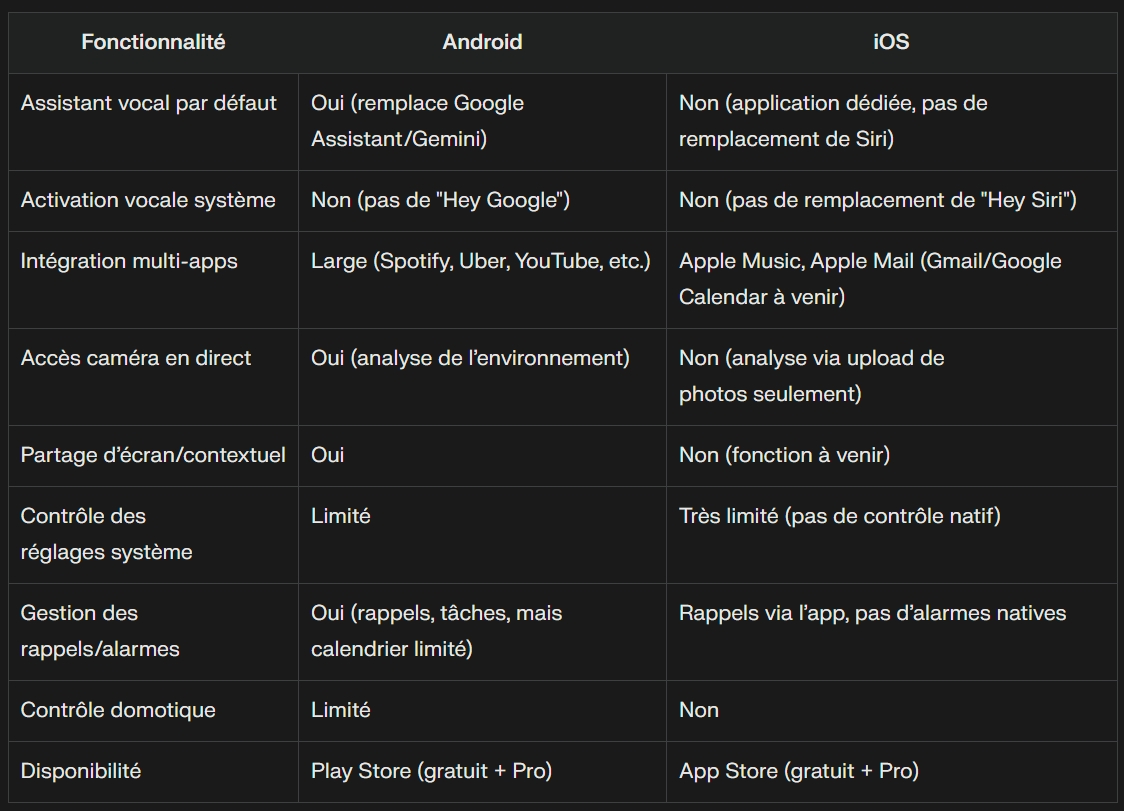Select the "Contrôle domotique" row label
This screenshot has width=1124, height=811.
pos(118,710)
